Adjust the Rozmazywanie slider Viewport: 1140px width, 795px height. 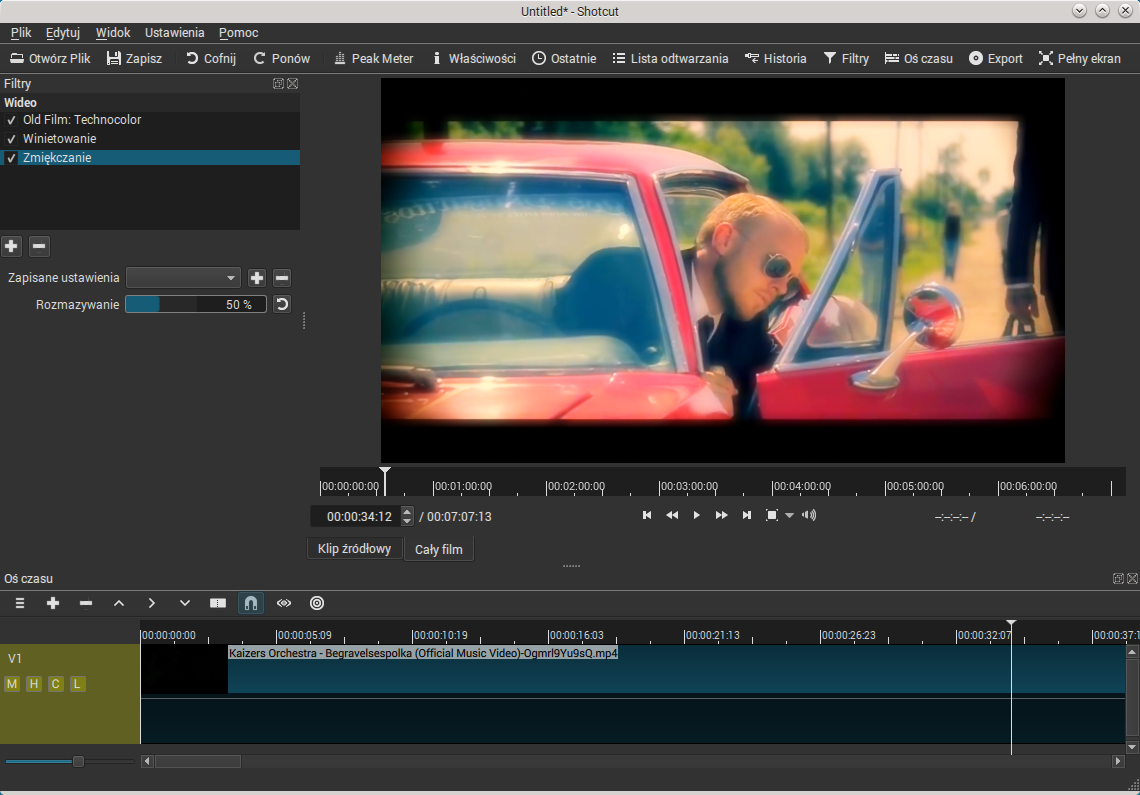196,304
